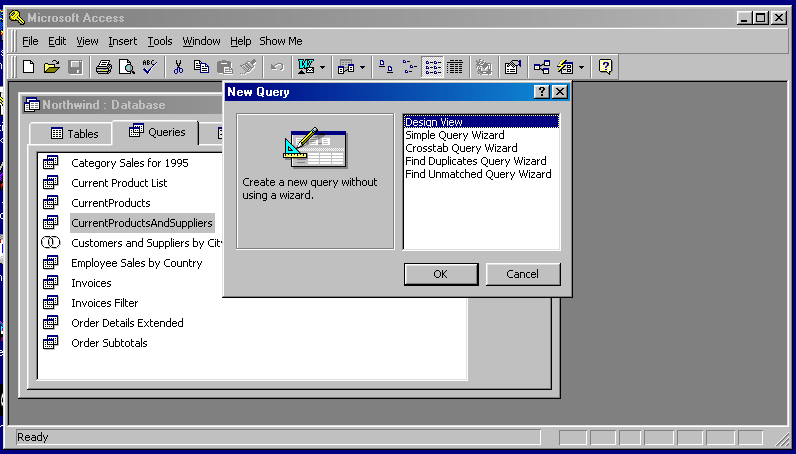Open the Relationships window icon
This screenshot has height=454, width=796.
[x=541, y=67]
